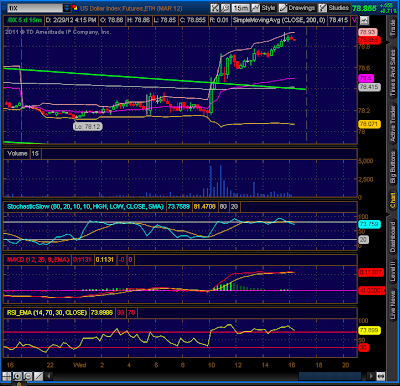Image resolution: width=400 pixels, height=386 pixels.
Task: Open the Style menu
Action: 264,8
